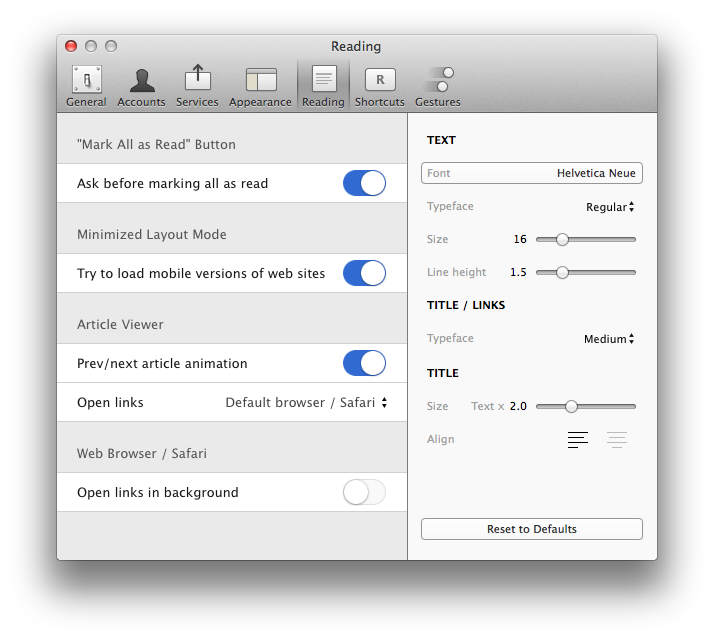Screen dimensions: 714x639
Task: Open the Shortcuts preferences pane
Action: (x=380, y=86)
